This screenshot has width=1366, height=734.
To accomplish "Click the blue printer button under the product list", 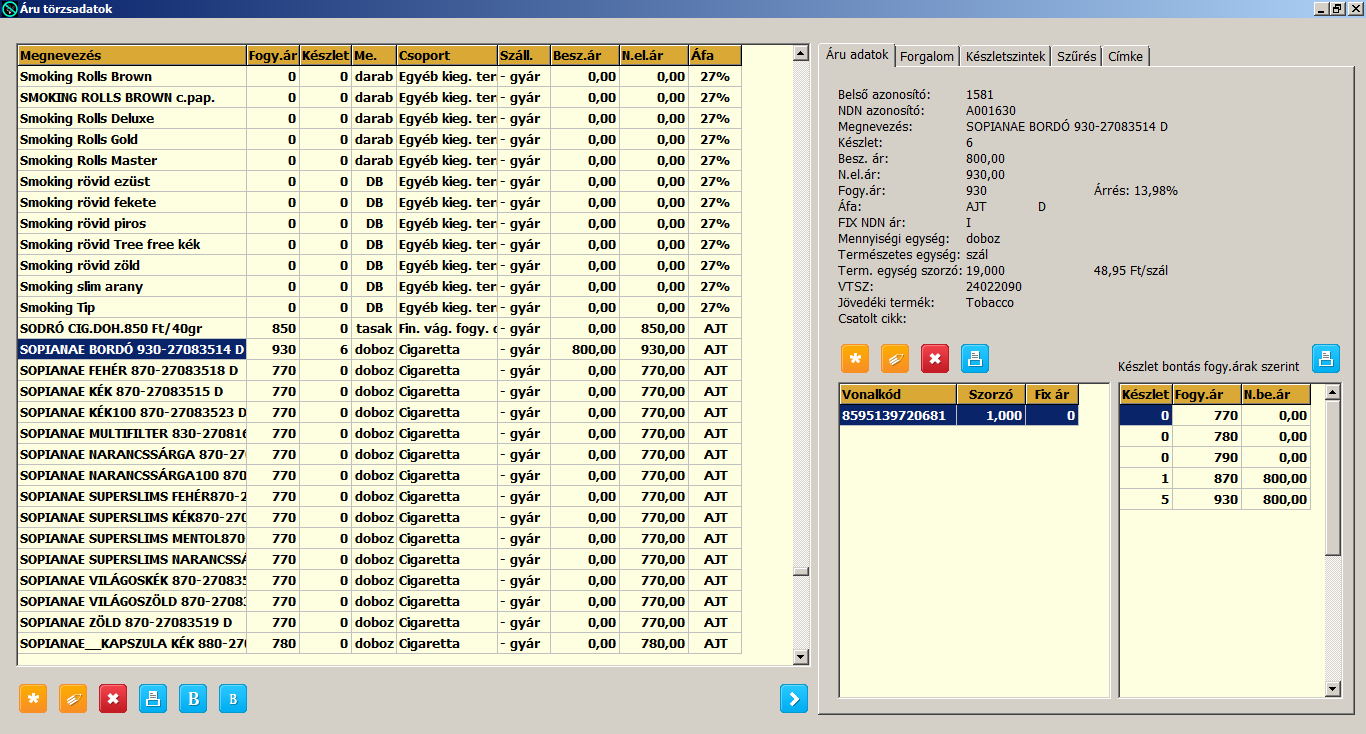I will (153, 698).
